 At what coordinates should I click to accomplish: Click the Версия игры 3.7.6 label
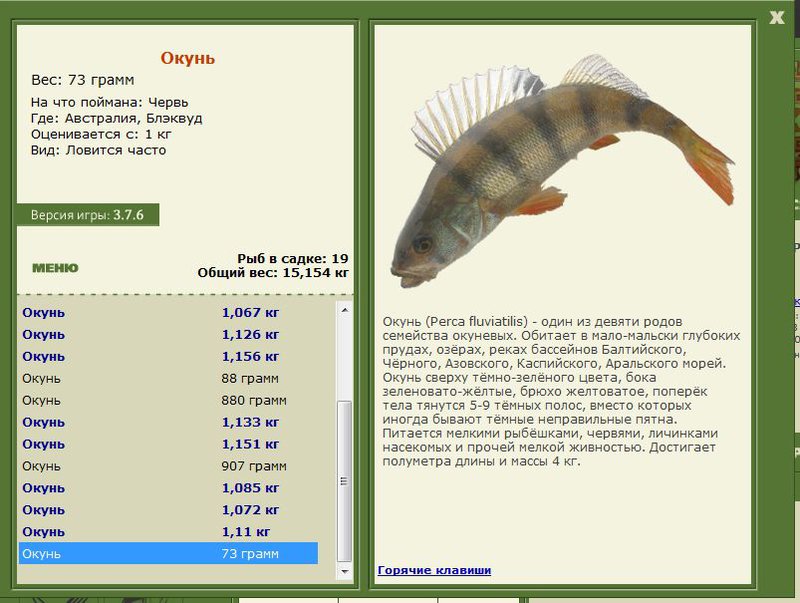tap(88, 215)
